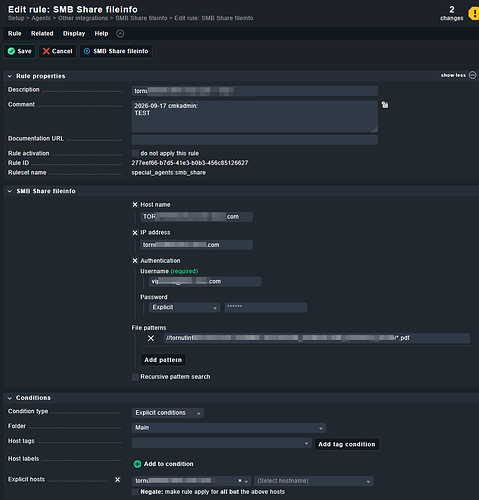The image size is (479, 500).
Task: Click into the IP address input
Action: (196, 245)
